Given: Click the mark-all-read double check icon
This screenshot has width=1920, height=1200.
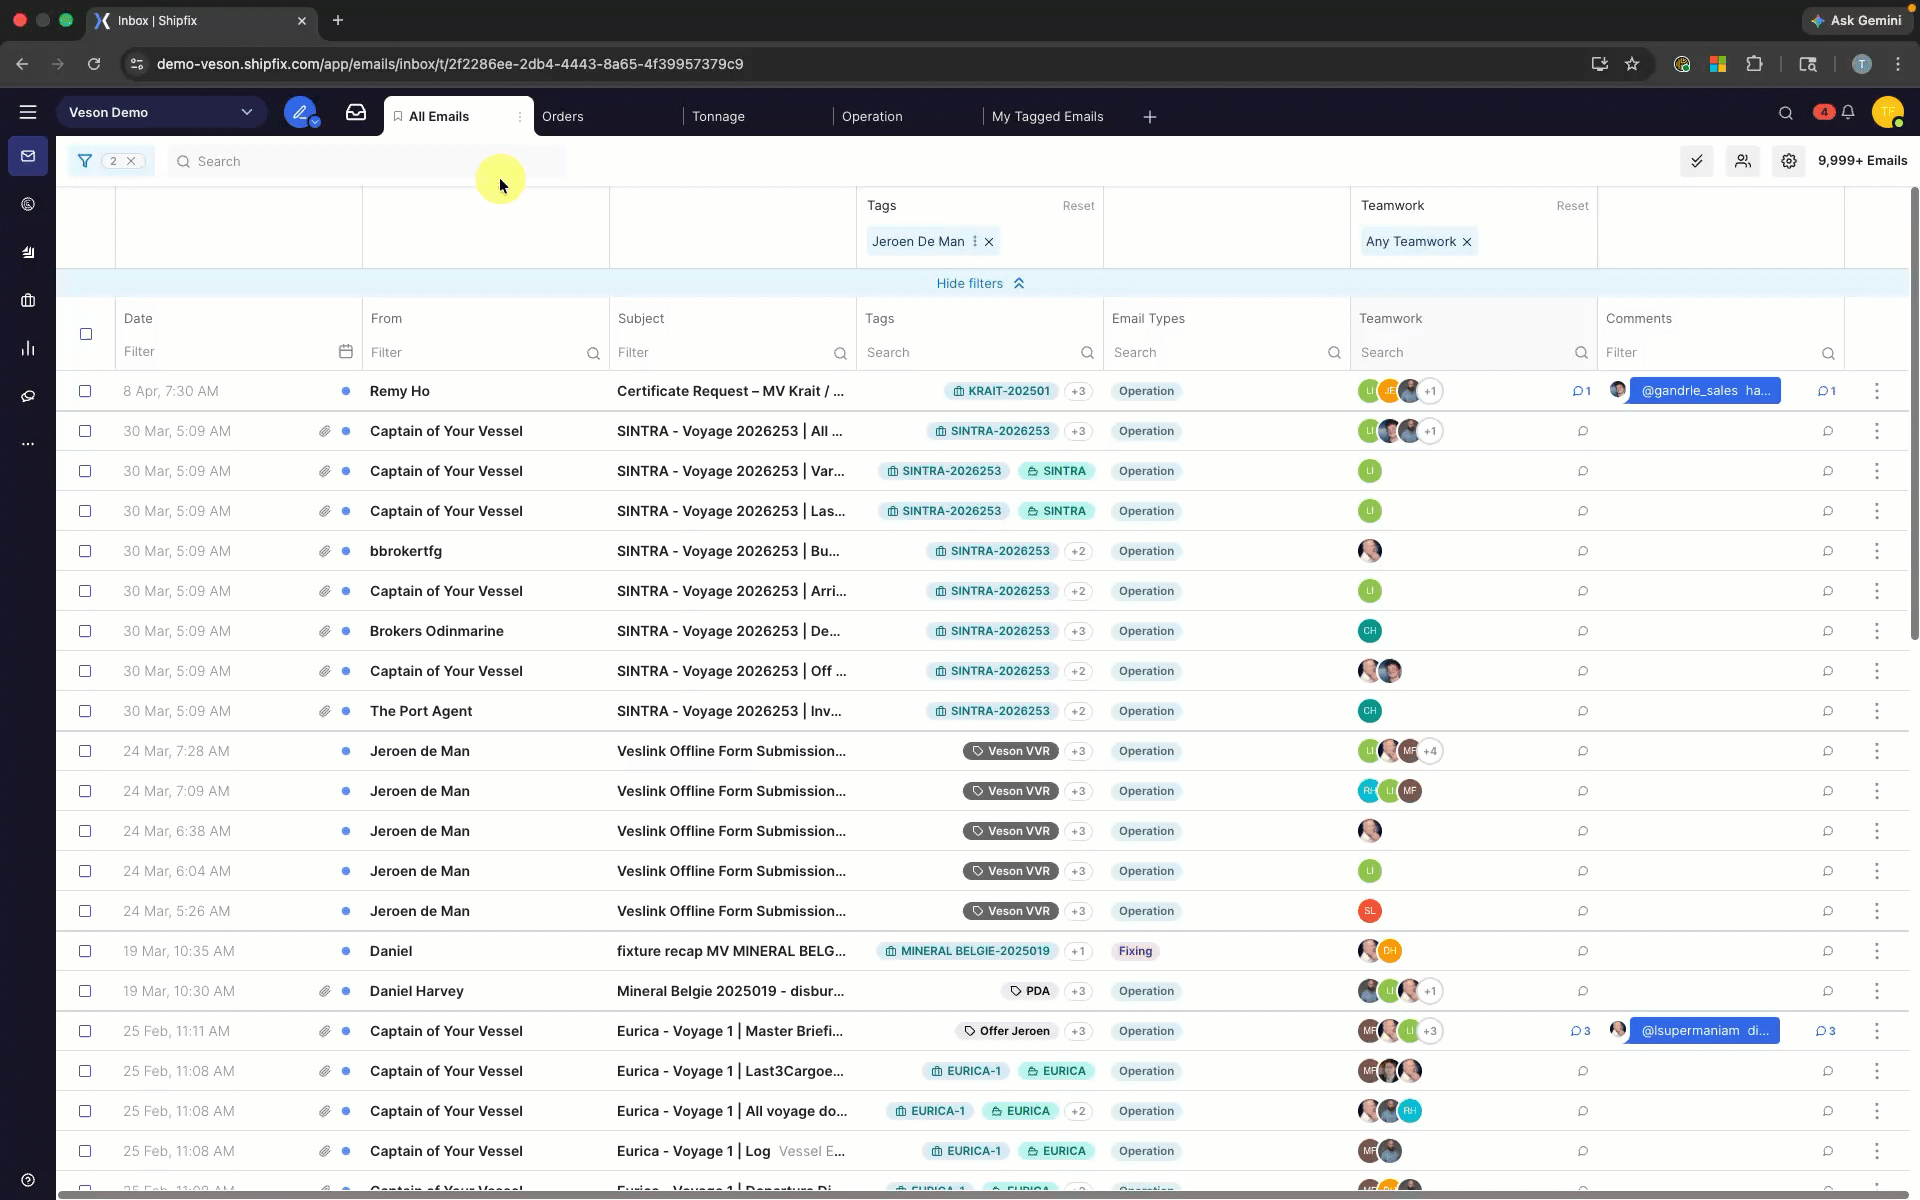Looking at the screenshot, I should coord(1697,161).
